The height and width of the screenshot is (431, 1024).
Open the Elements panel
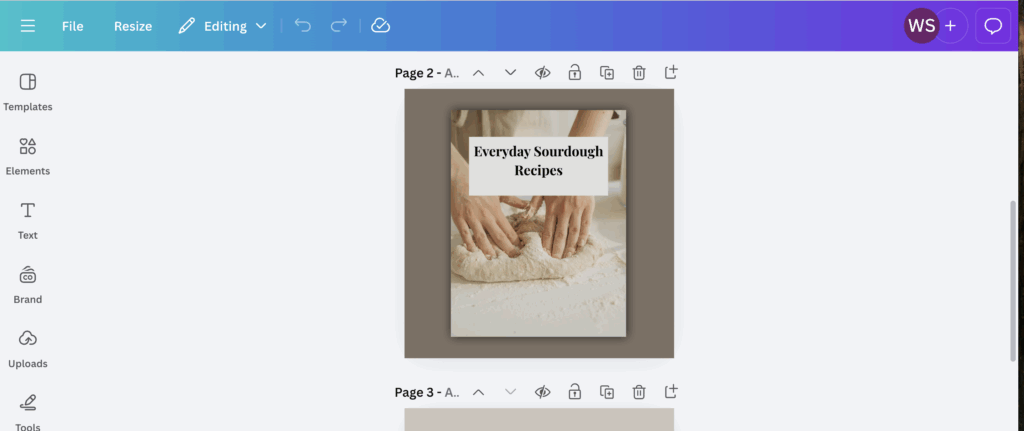27,156
